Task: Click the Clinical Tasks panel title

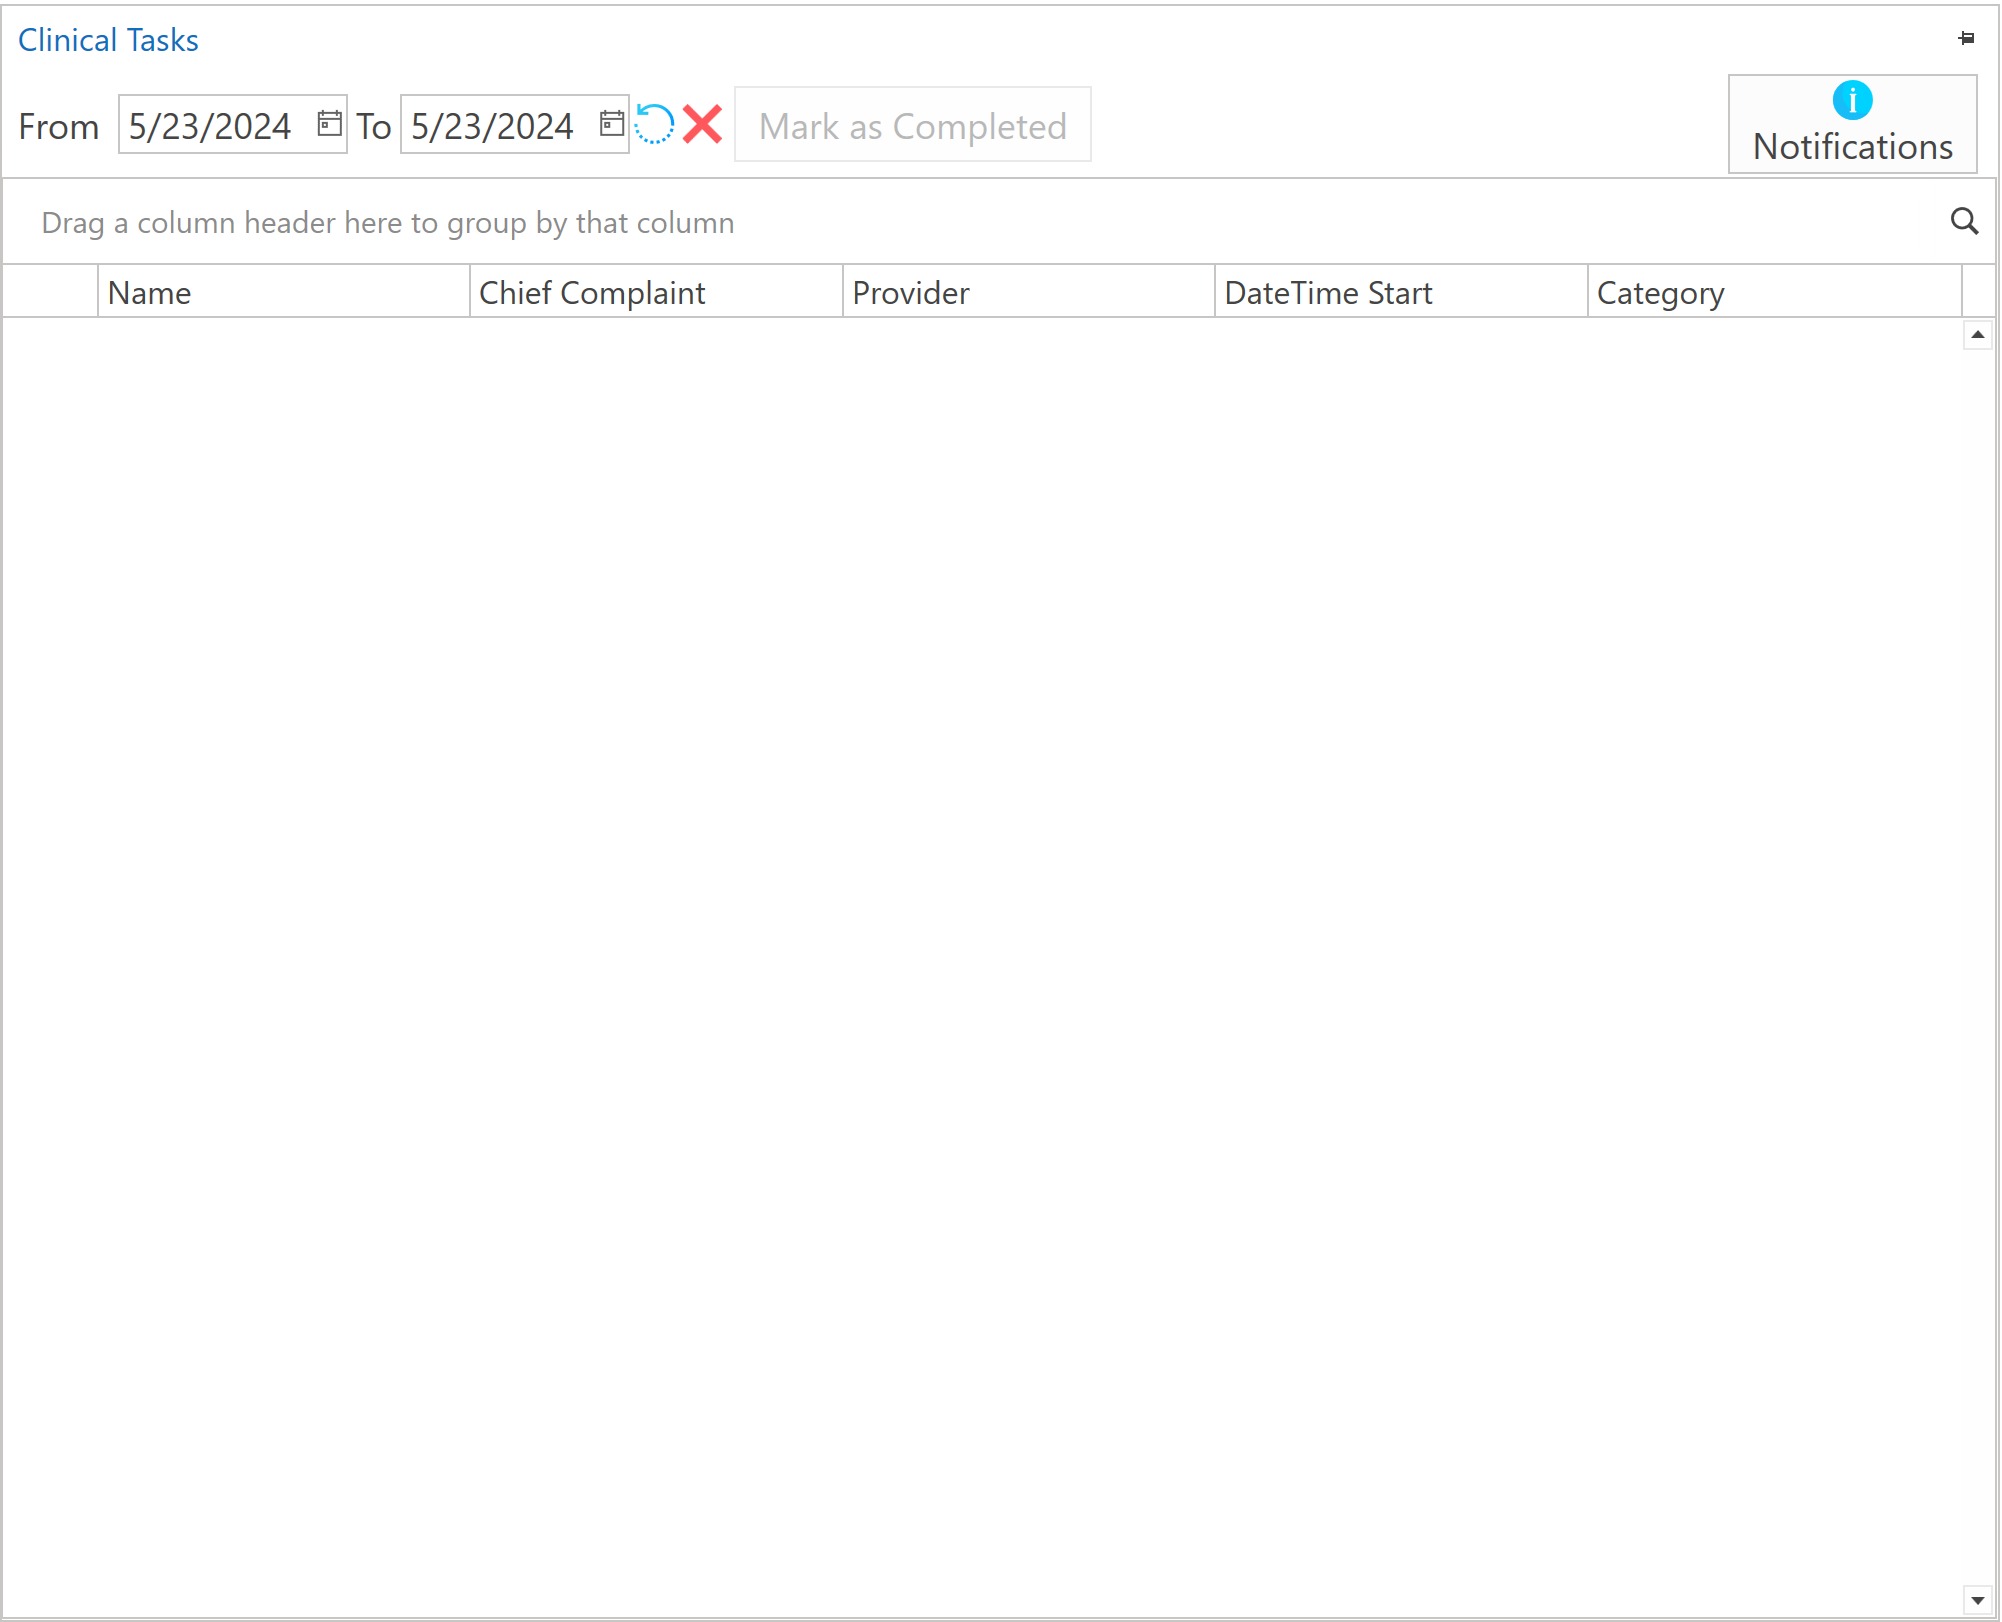Action: (108, 40)
